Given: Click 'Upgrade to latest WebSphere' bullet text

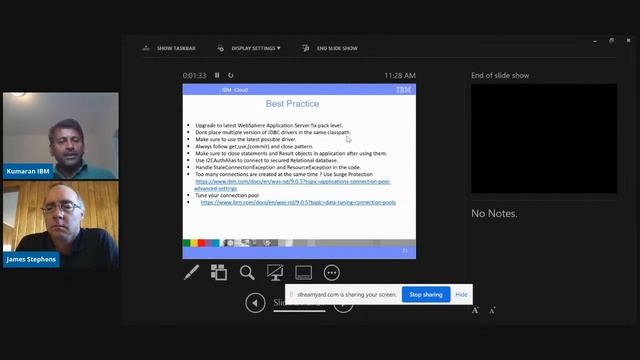Looking at the screenshot, I should [269, 125].
